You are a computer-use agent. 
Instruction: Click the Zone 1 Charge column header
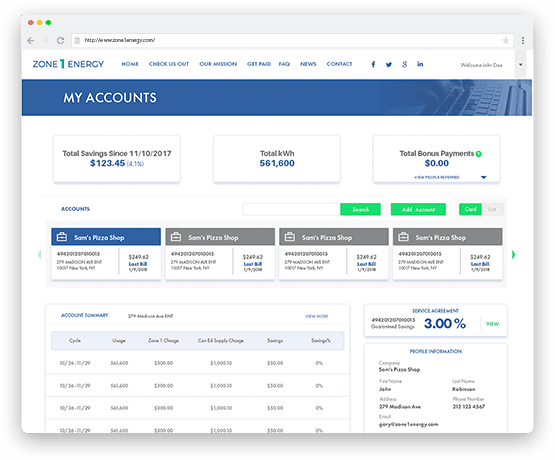click(164, 341)
